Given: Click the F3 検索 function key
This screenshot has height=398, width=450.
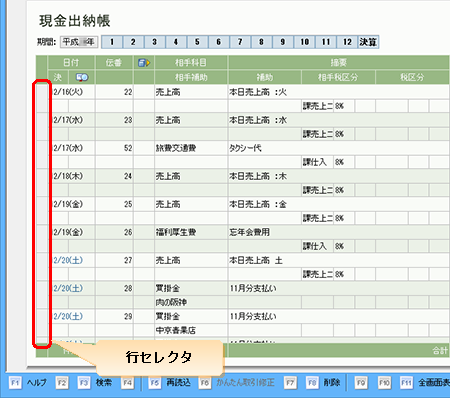Looking at the screenshot, I should click(95, 383).
